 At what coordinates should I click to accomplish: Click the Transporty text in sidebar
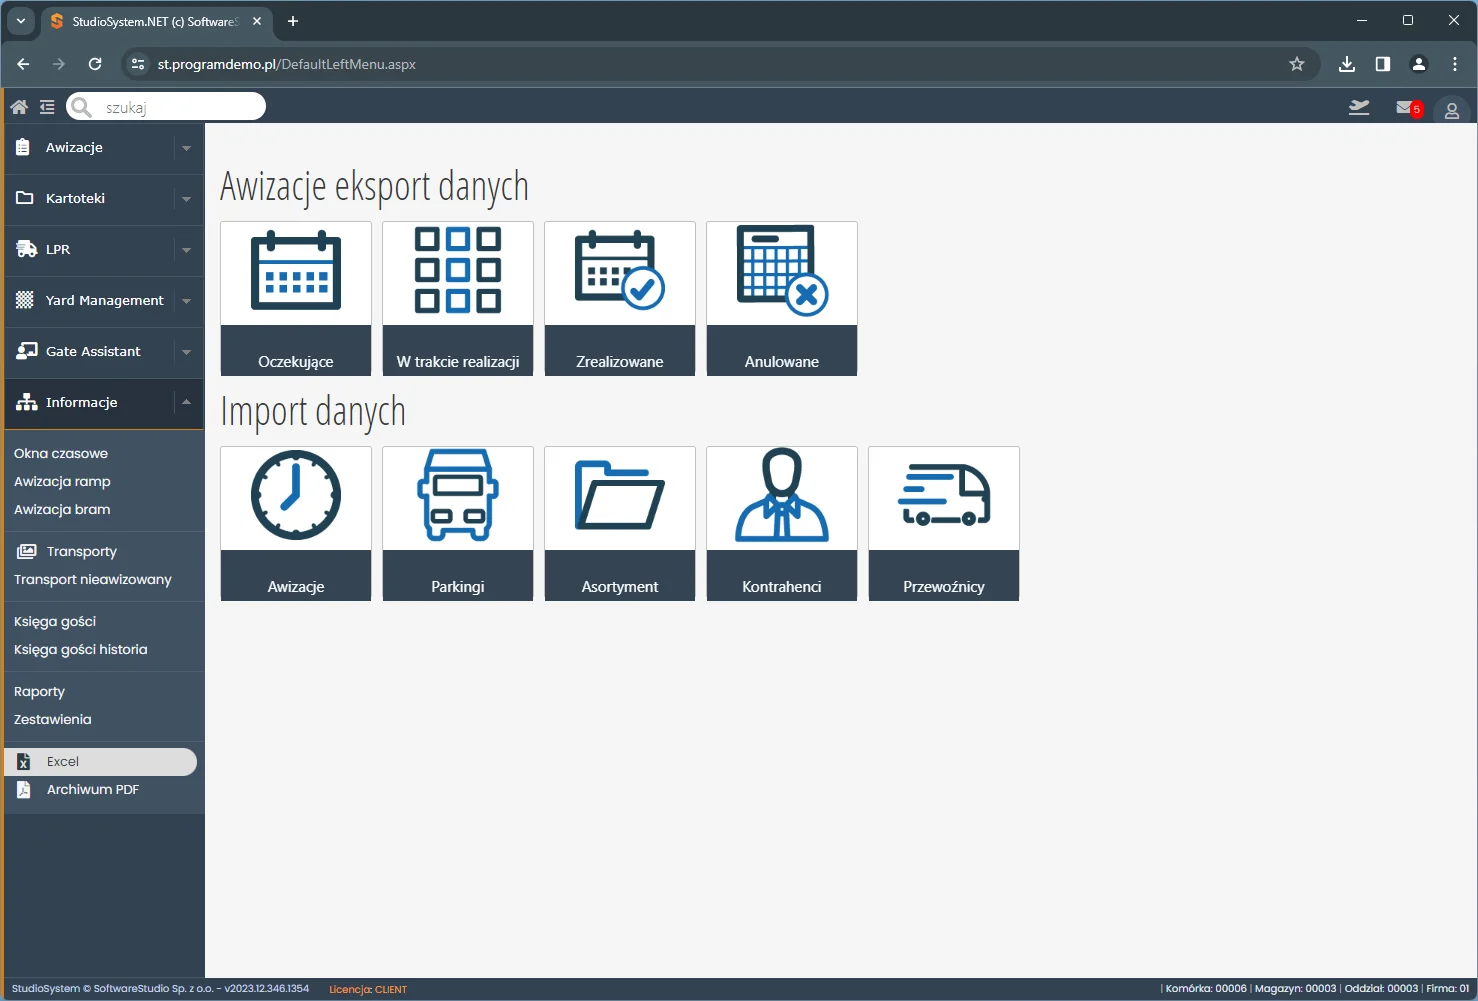82,551
